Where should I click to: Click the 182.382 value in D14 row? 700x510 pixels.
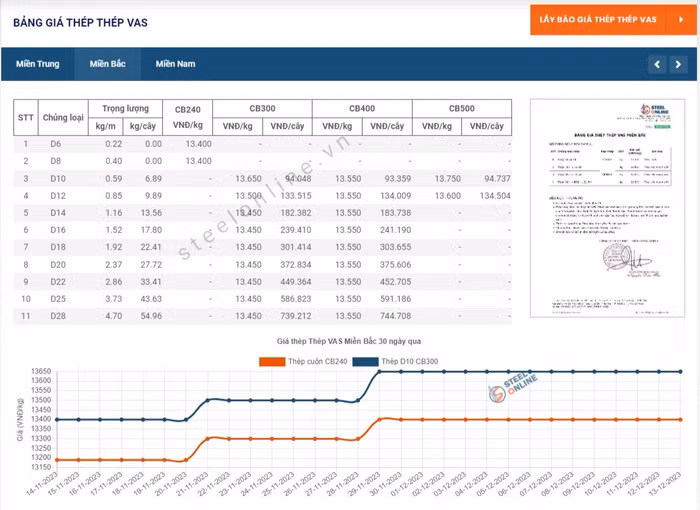pos(296,213)
